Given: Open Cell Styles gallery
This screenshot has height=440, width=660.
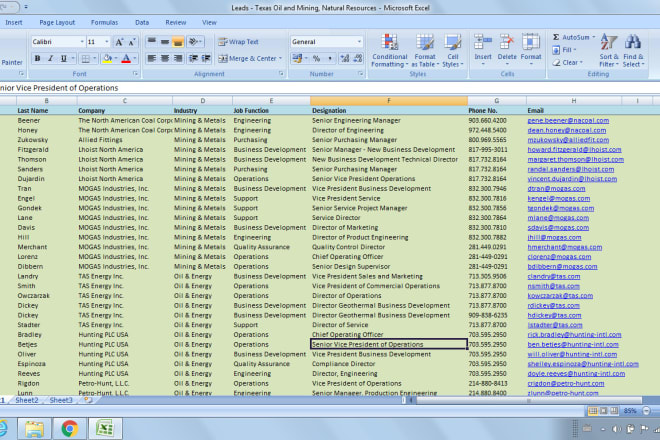Looking at the screenshot, I should click(452, 51).
